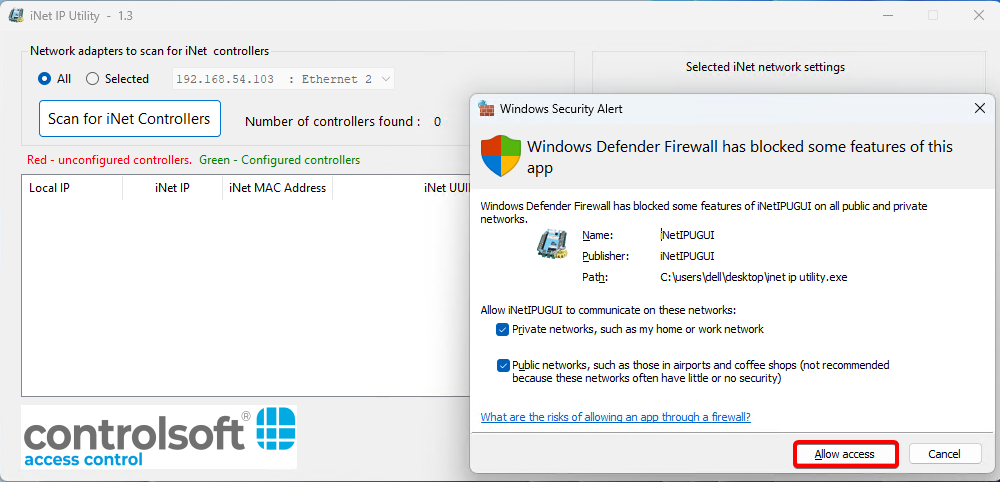Click the iNetIPUGUI app icon in alert

(552, 245)
